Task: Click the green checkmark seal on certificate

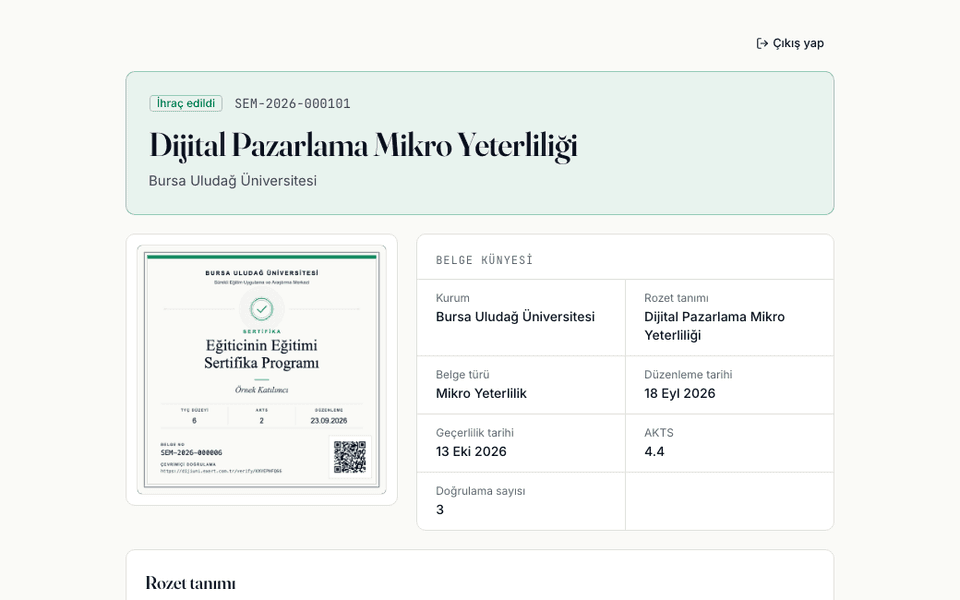Action: point(261,309)
